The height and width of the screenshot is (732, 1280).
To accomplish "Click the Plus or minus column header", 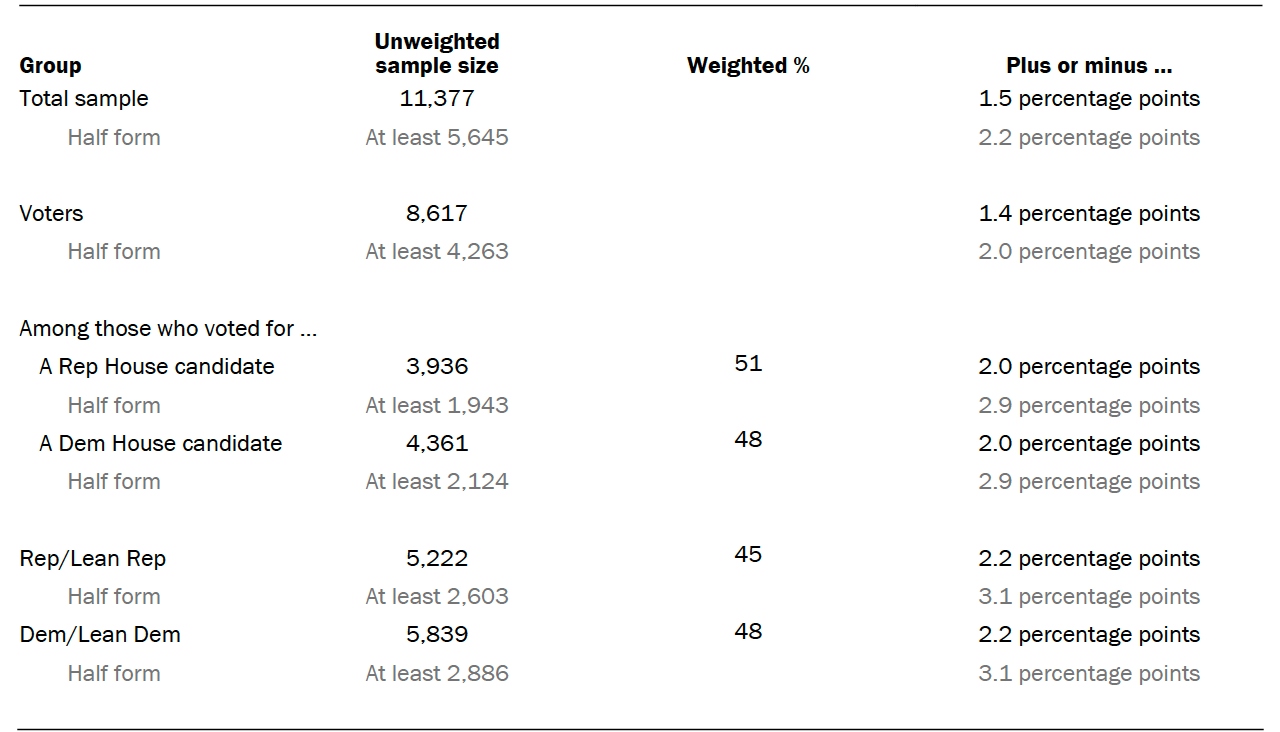I will [1089, 66].
